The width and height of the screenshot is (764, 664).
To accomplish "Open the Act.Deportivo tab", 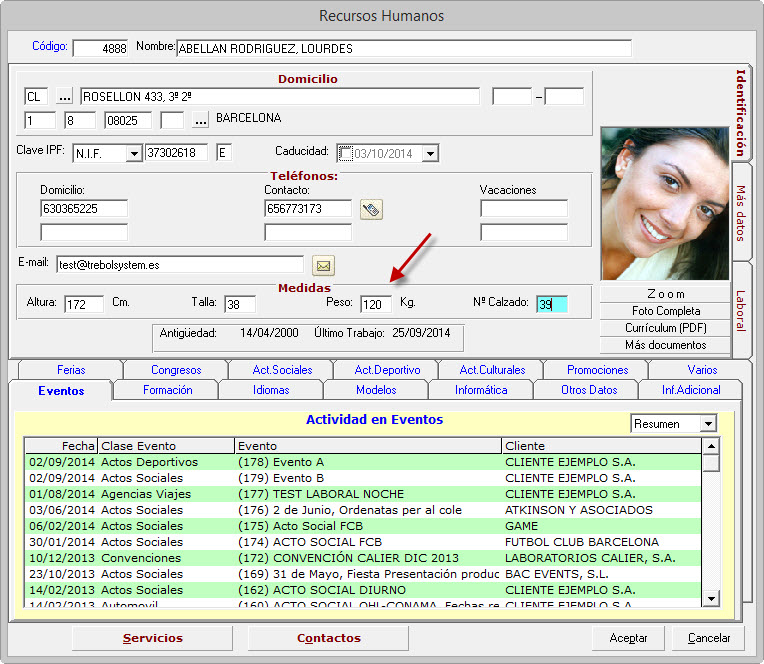I will click(x=387, y=370).
